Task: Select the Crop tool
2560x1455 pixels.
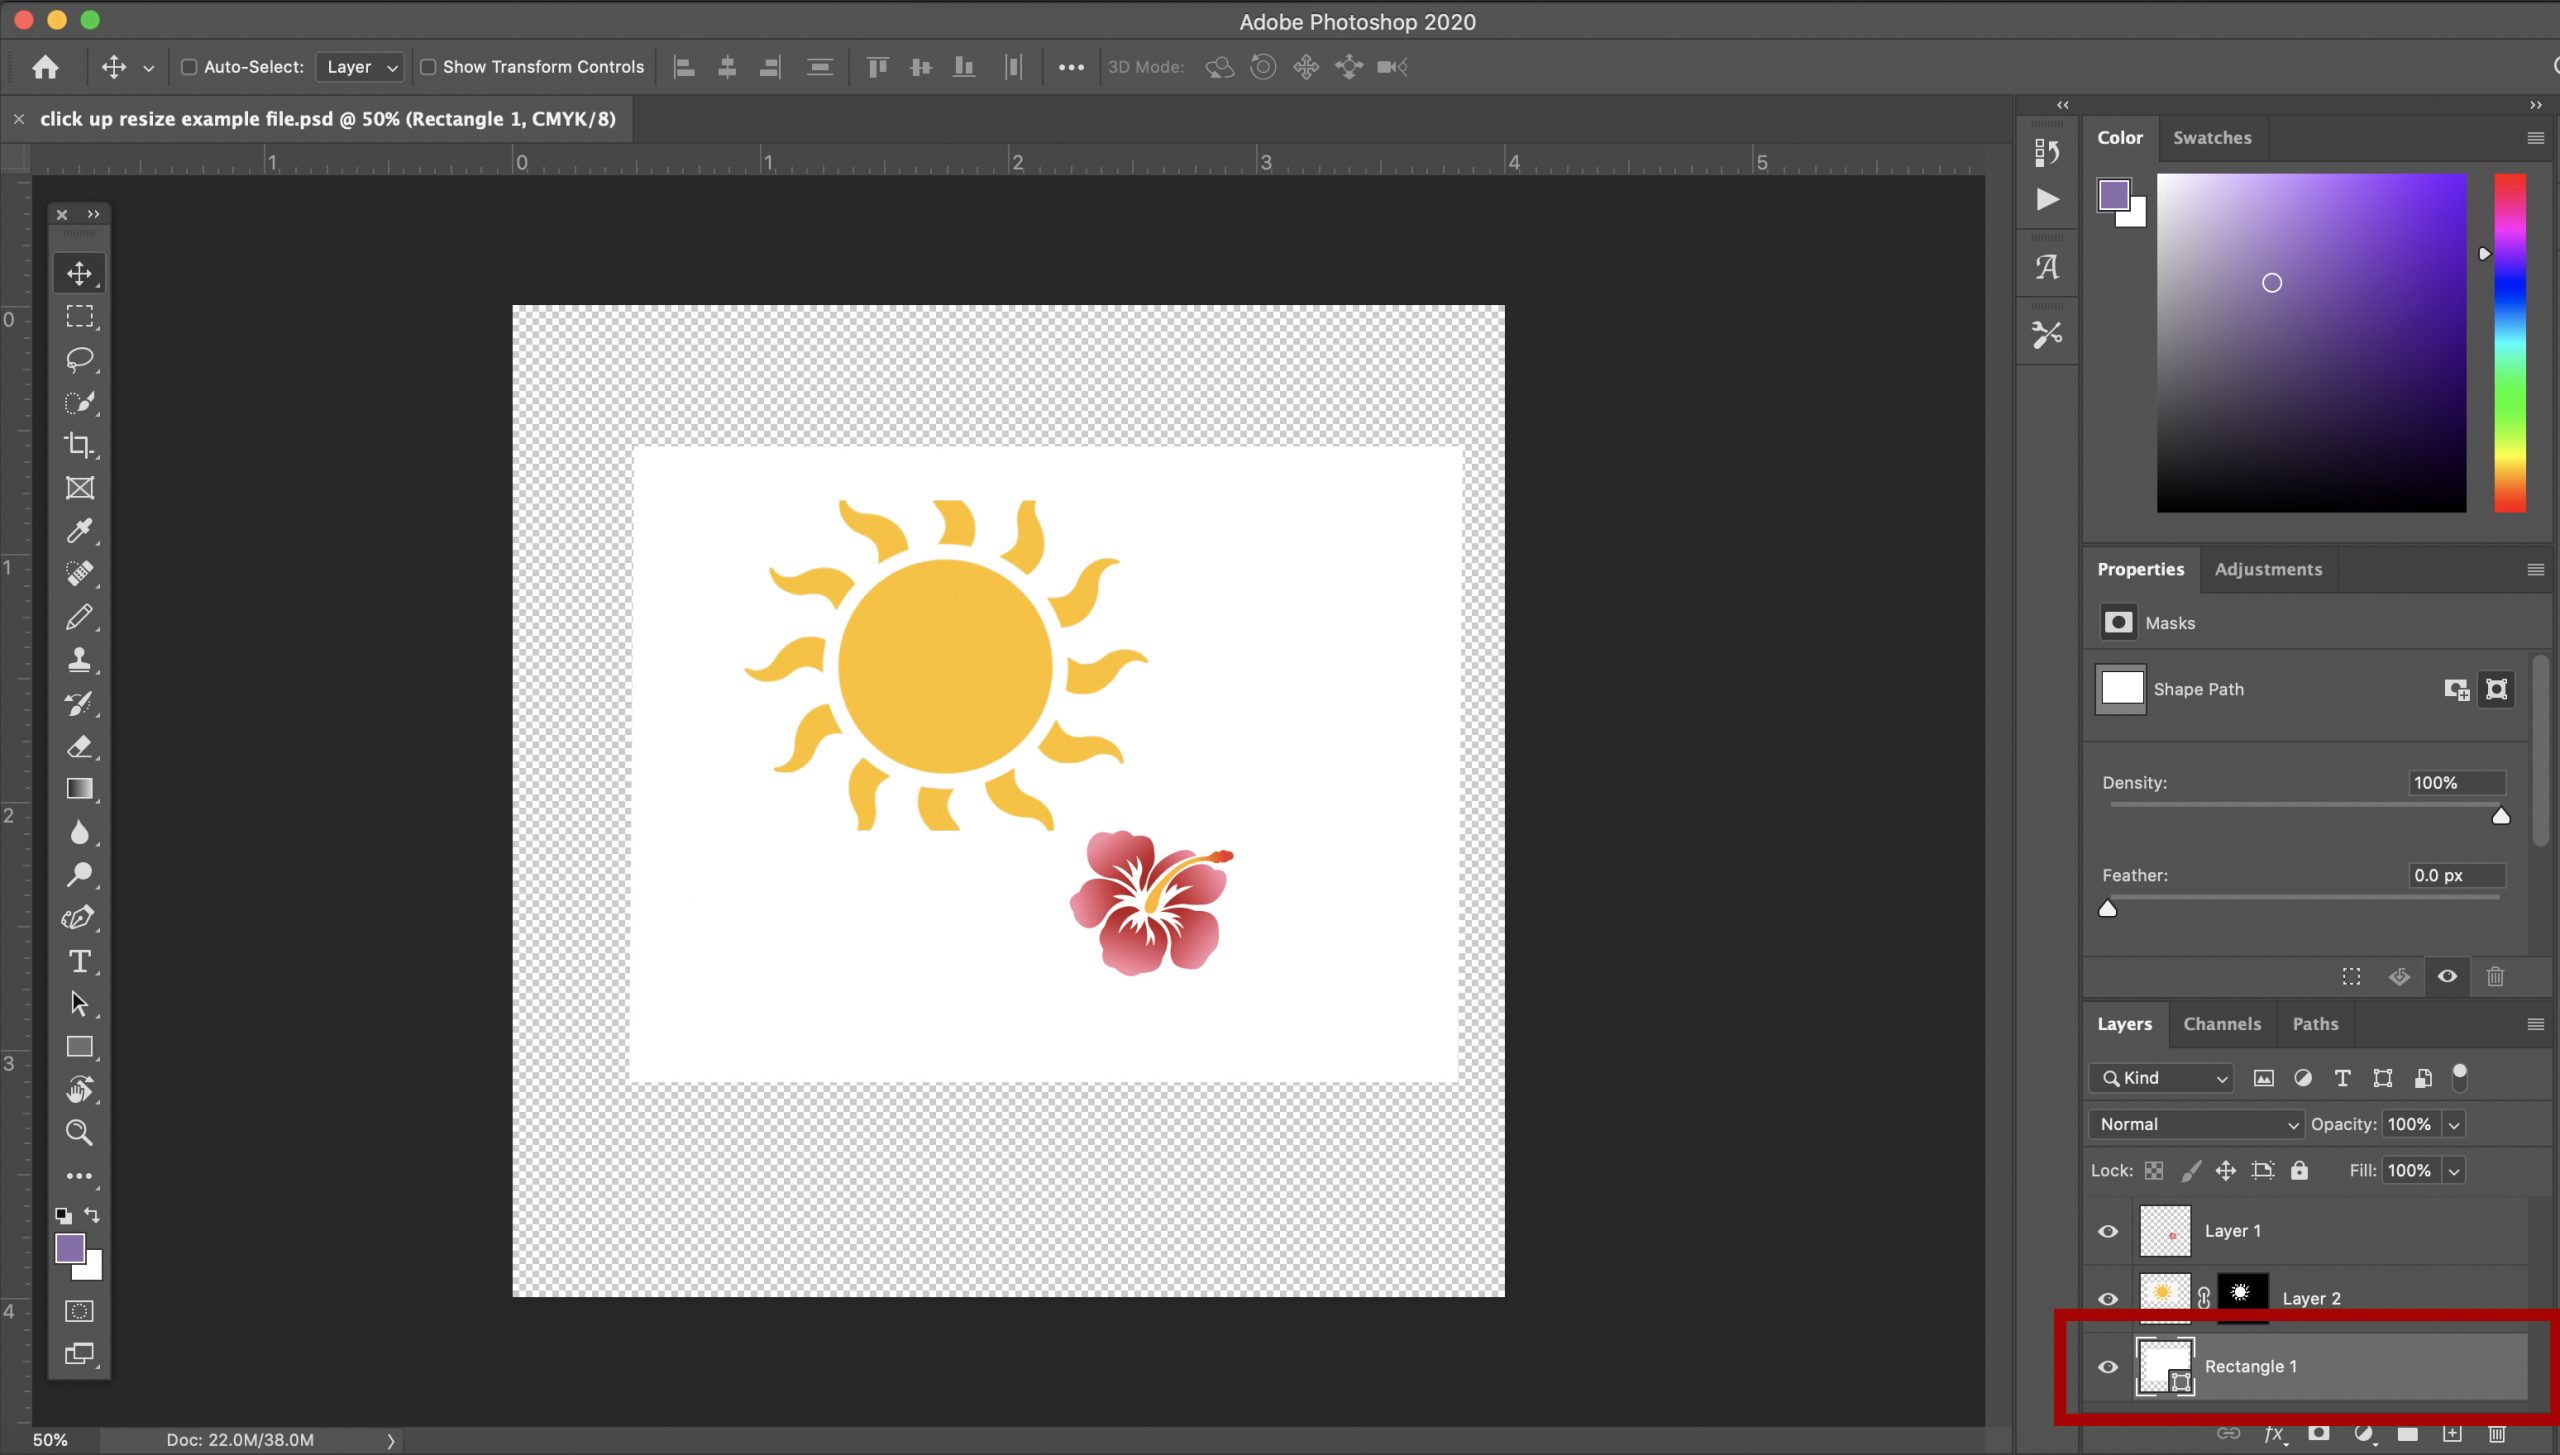Action: click(x=79, y=446)
